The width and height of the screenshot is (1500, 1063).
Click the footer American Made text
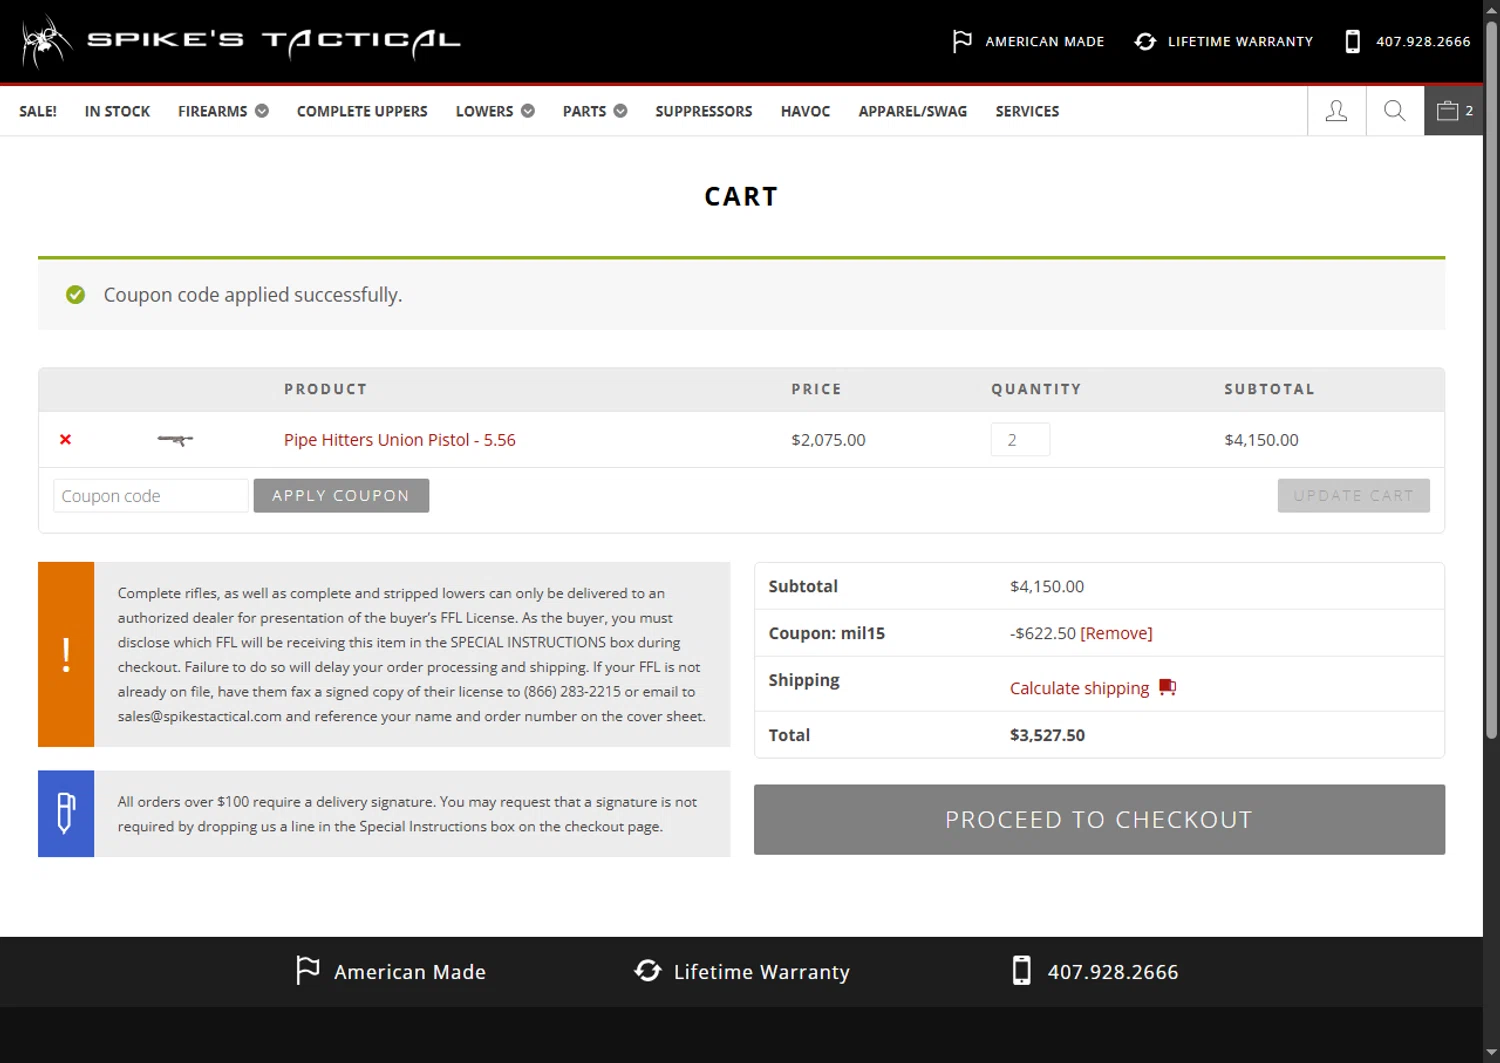tap(410, 972)
